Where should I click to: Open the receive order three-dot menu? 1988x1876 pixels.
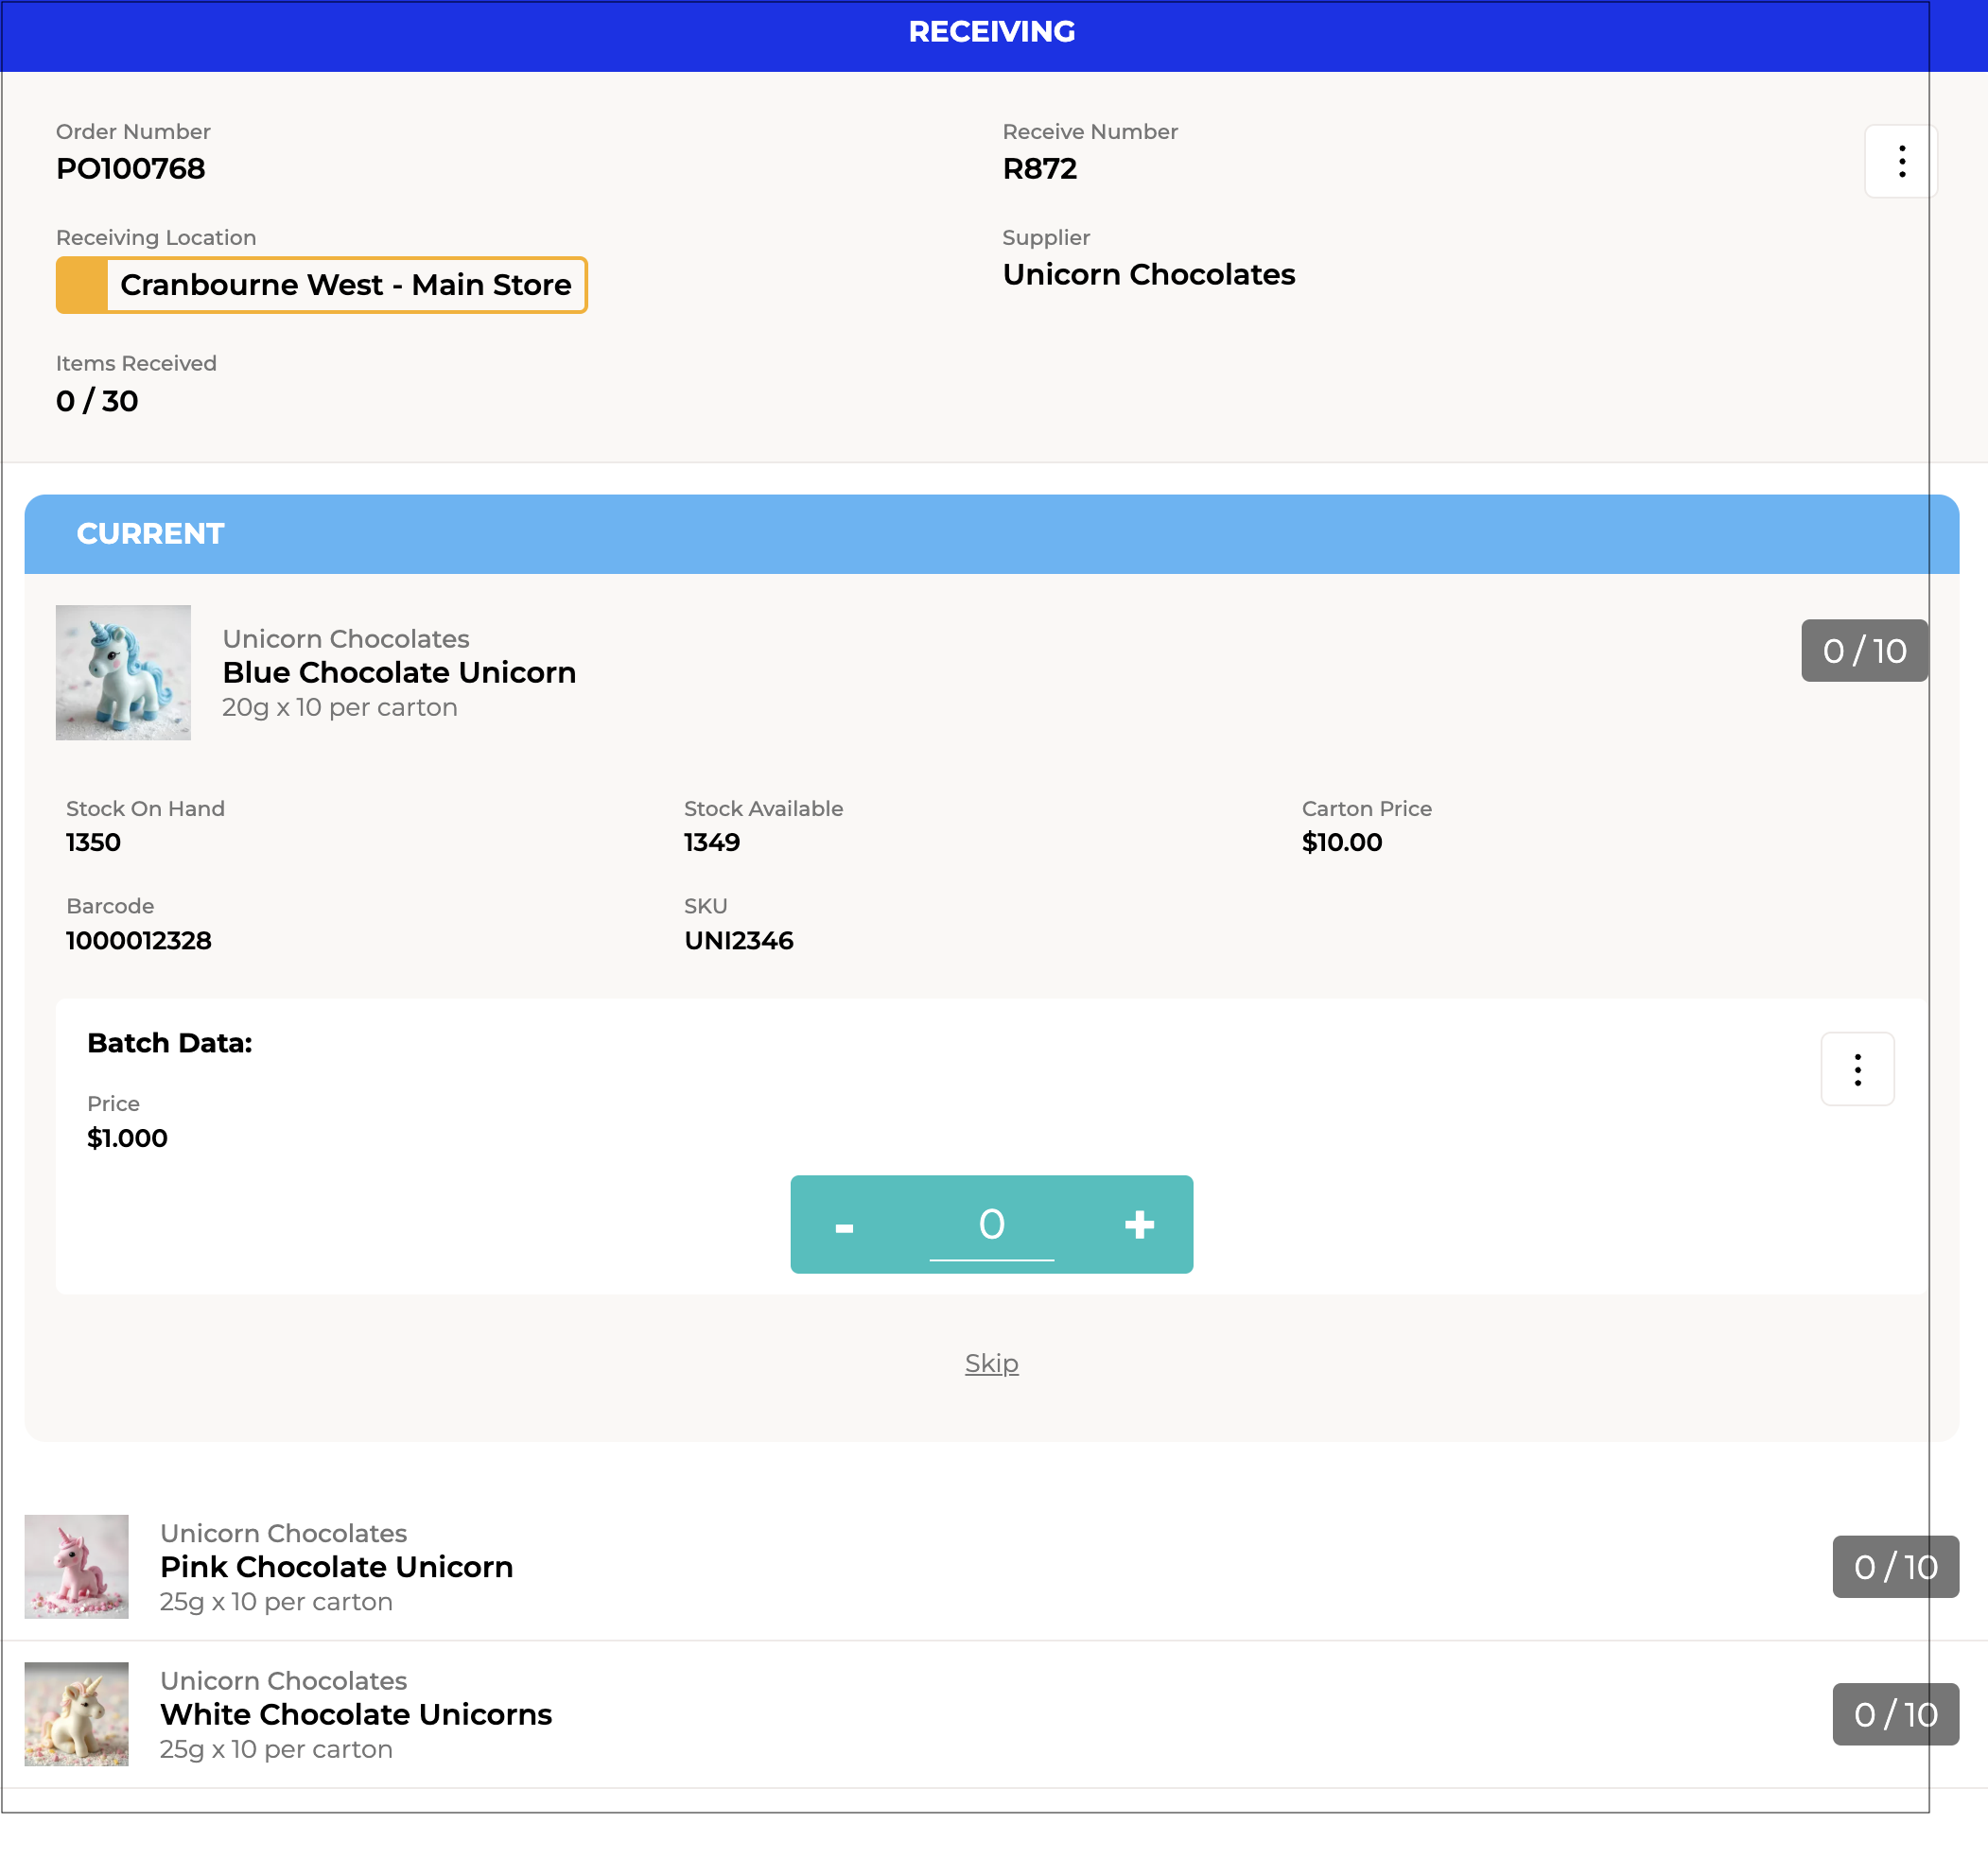point(1900,161)
